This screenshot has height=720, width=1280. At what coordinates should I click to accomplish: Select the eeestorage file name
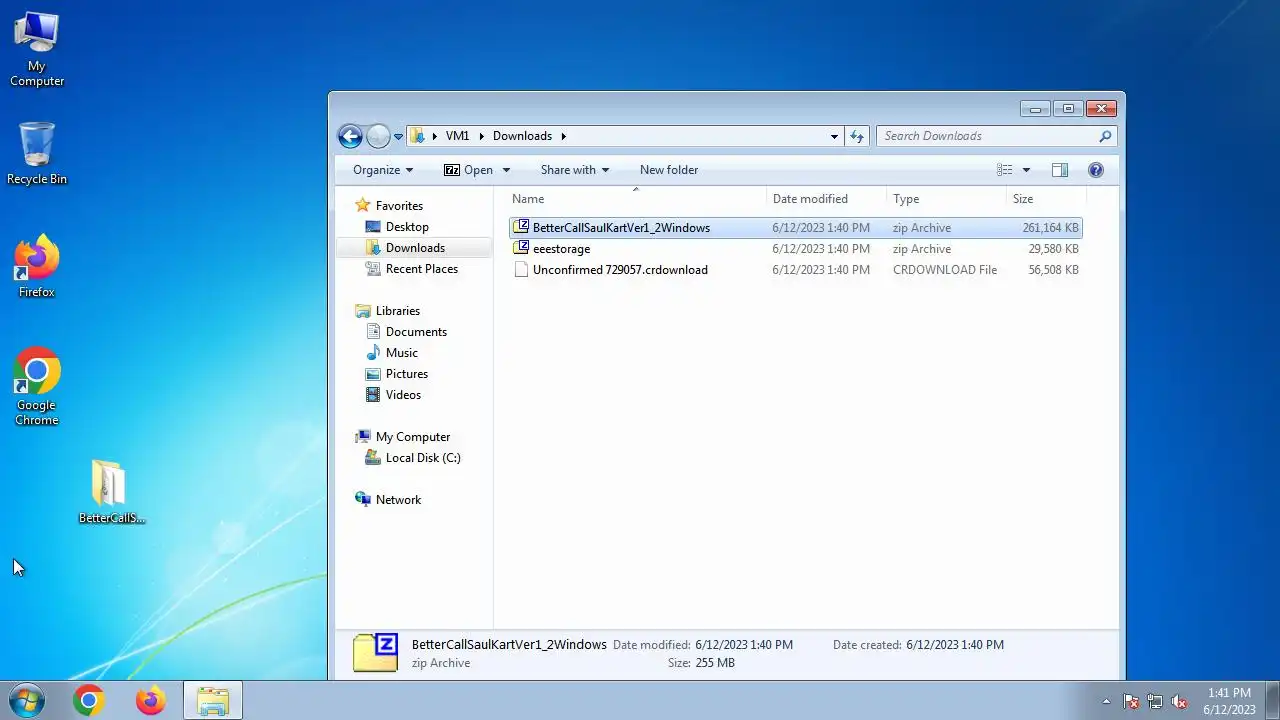click(x=561, y=248)
